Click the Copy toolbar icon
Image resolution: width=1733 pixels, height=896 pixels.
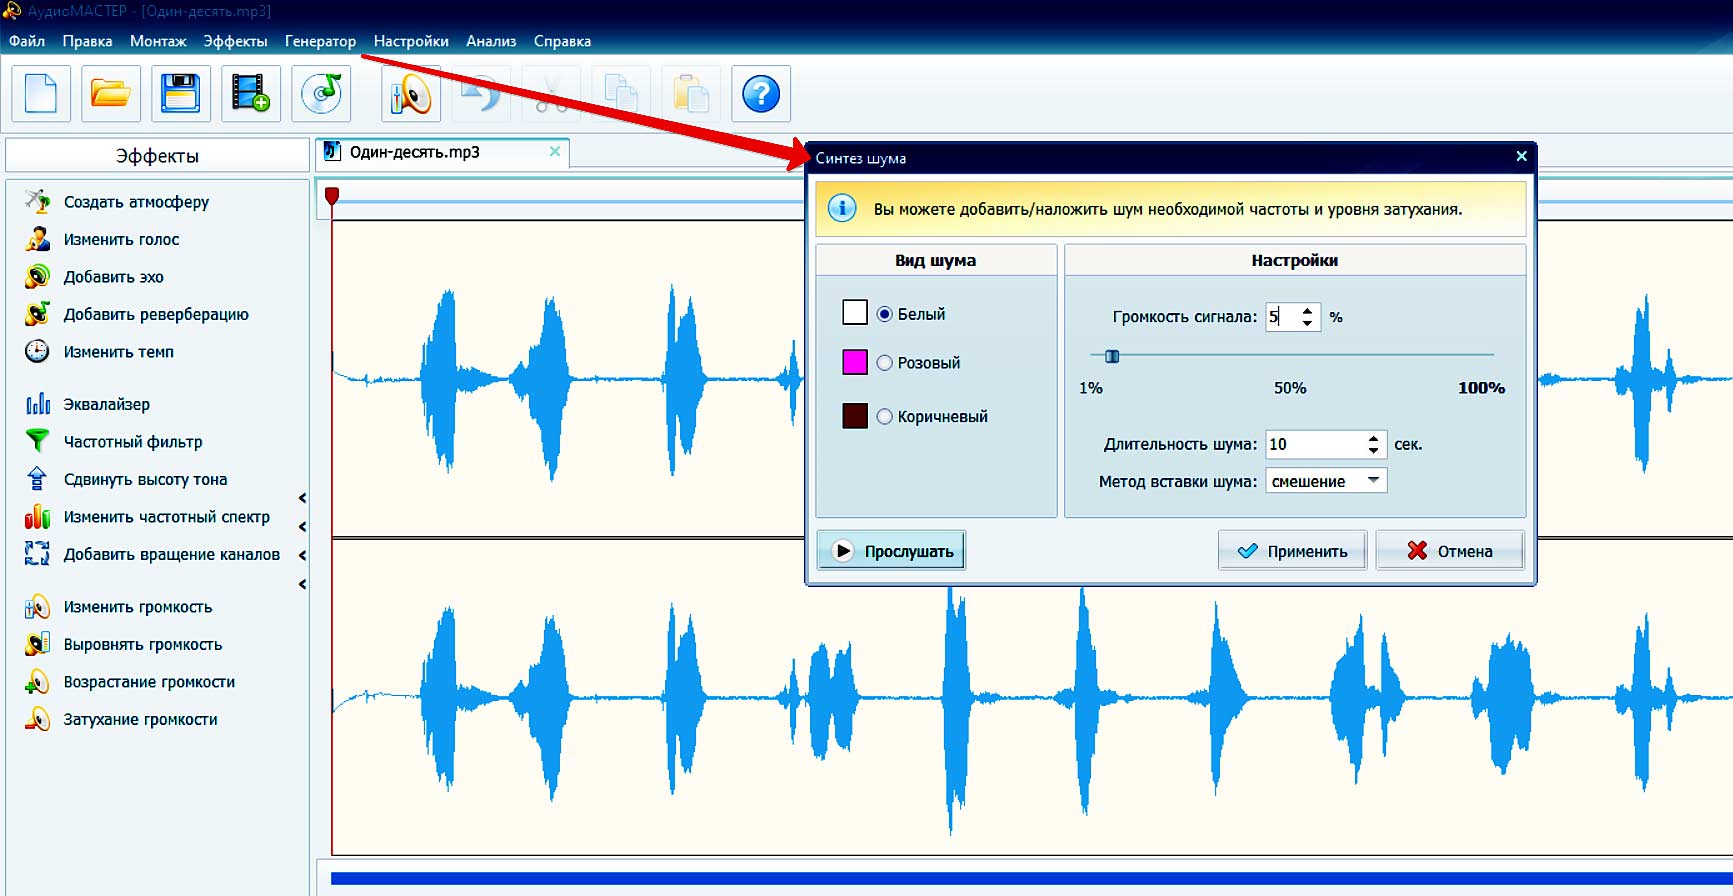[621, 94]
